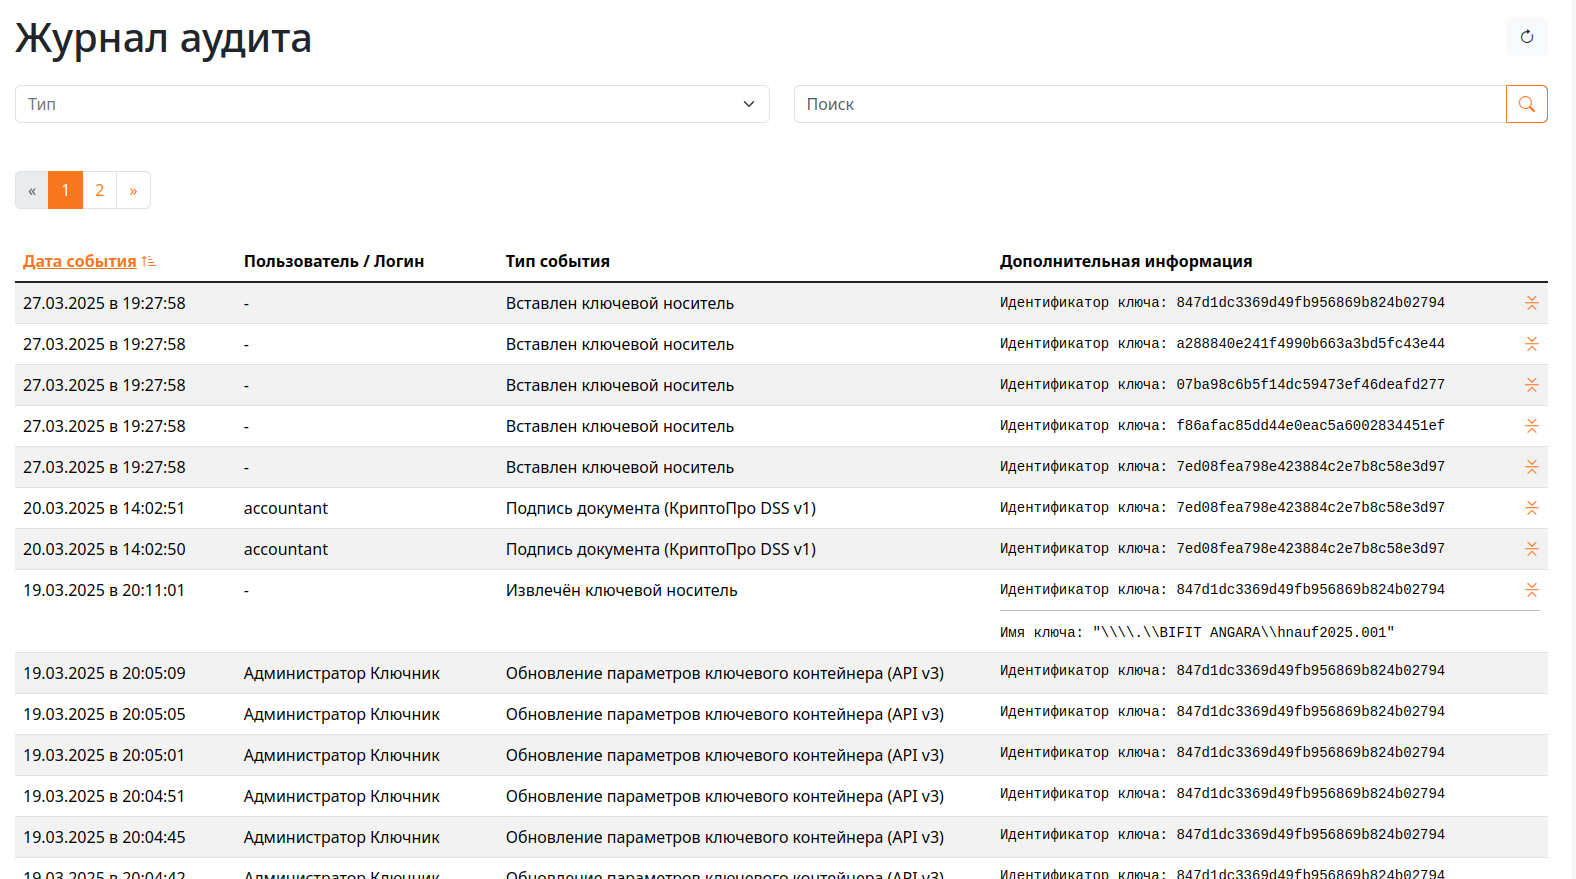Toggle details icon for key 07ba98c6 row

[1531, 385]
